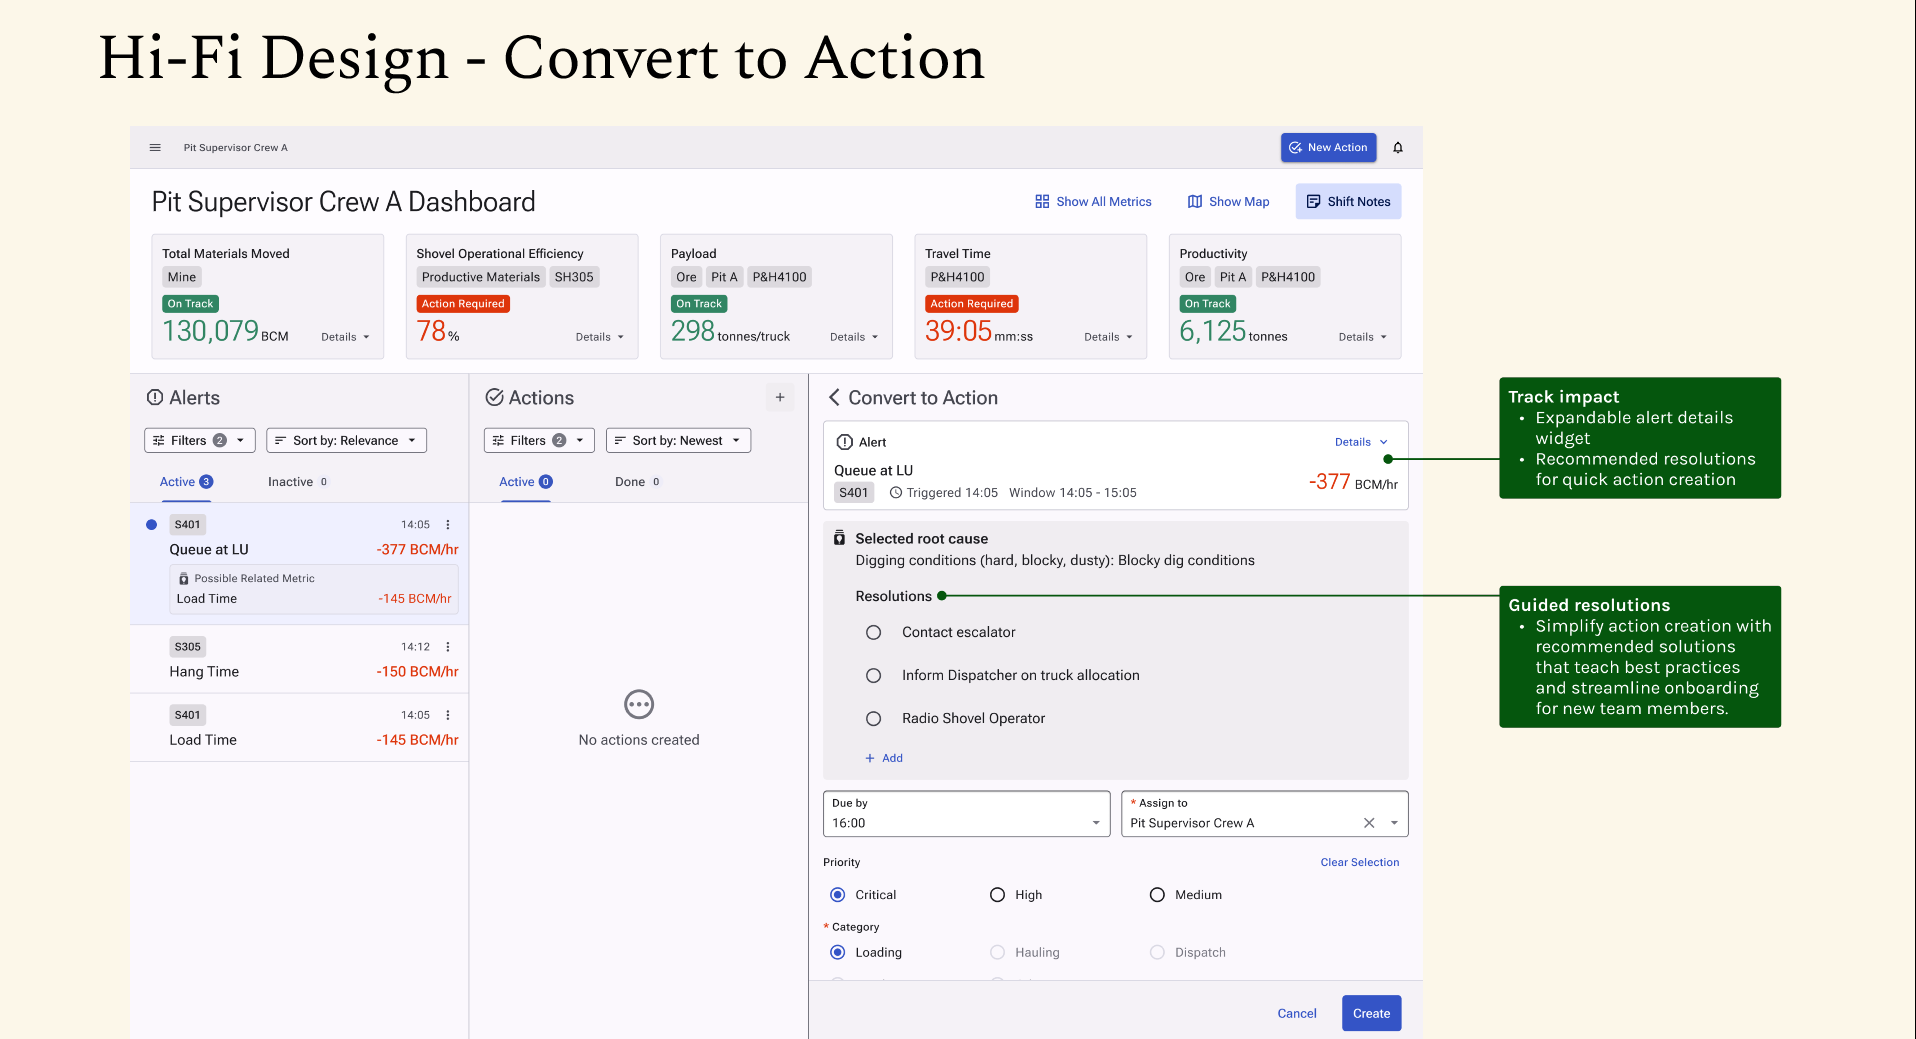Image resolution: width=1916 pixels, height=1039 pixels.
Task: Click the Pit A tag on Payload card
Action: [x=724, y=277]
